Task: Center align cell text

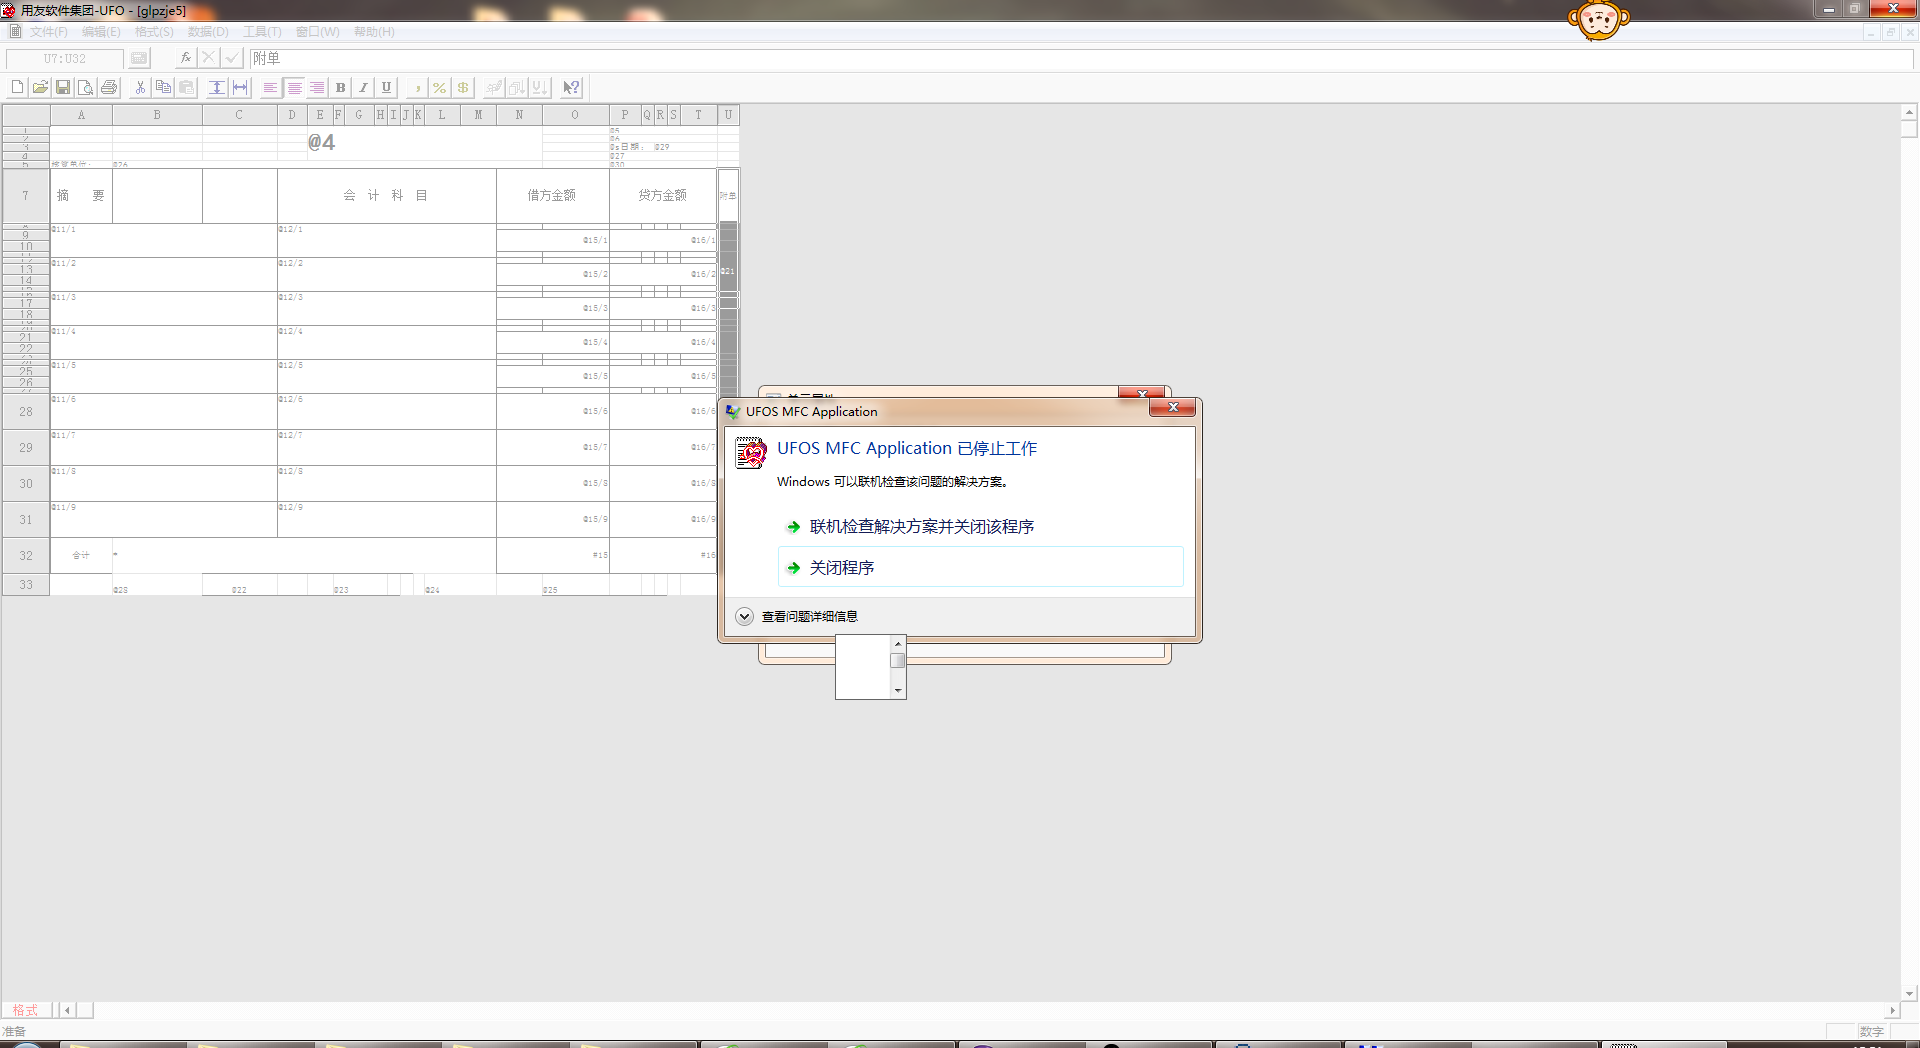Action: pyautogui.click(x=294, y=88)
